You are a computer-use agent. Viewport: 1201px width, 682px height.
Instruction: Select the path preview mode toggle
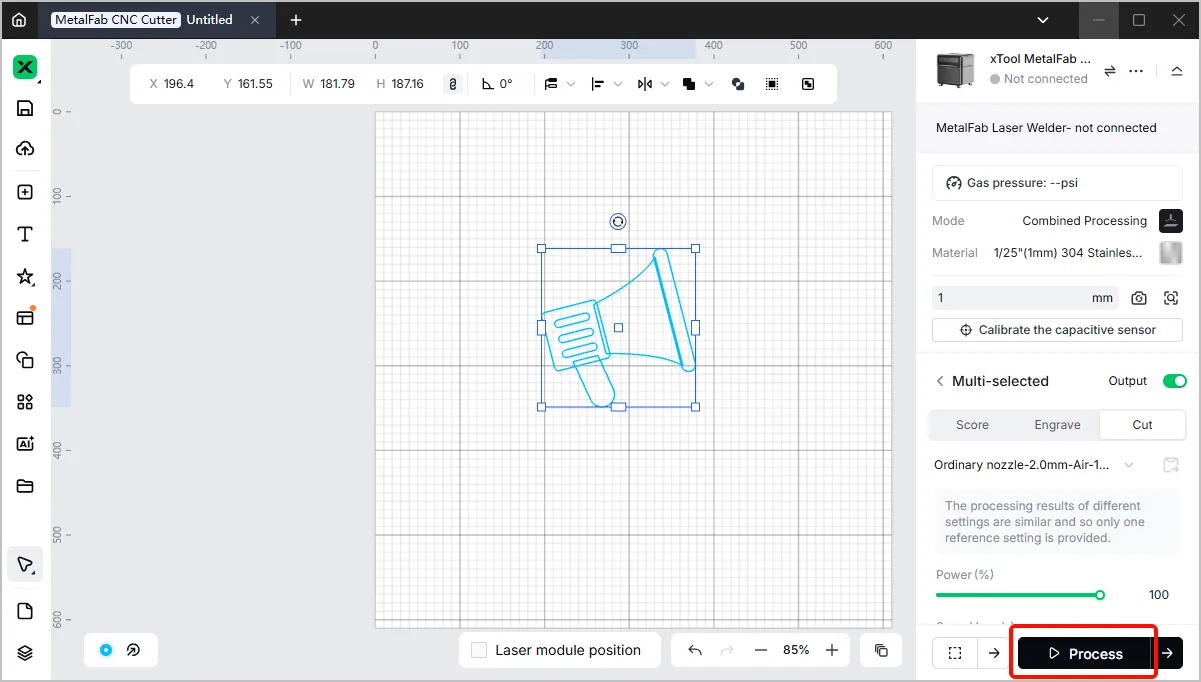pyautogui.click(x=133, y=650)
